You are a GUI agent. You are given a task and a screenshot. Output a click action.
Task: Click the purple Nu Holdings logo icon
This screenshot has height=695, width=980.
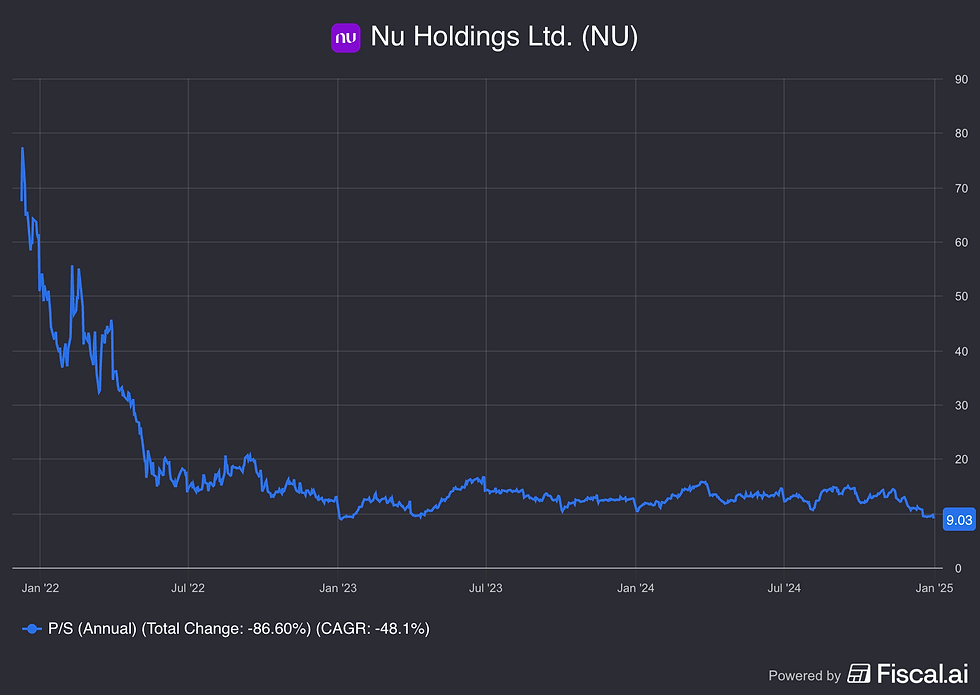pyautogui.click(x=346, y=38)
